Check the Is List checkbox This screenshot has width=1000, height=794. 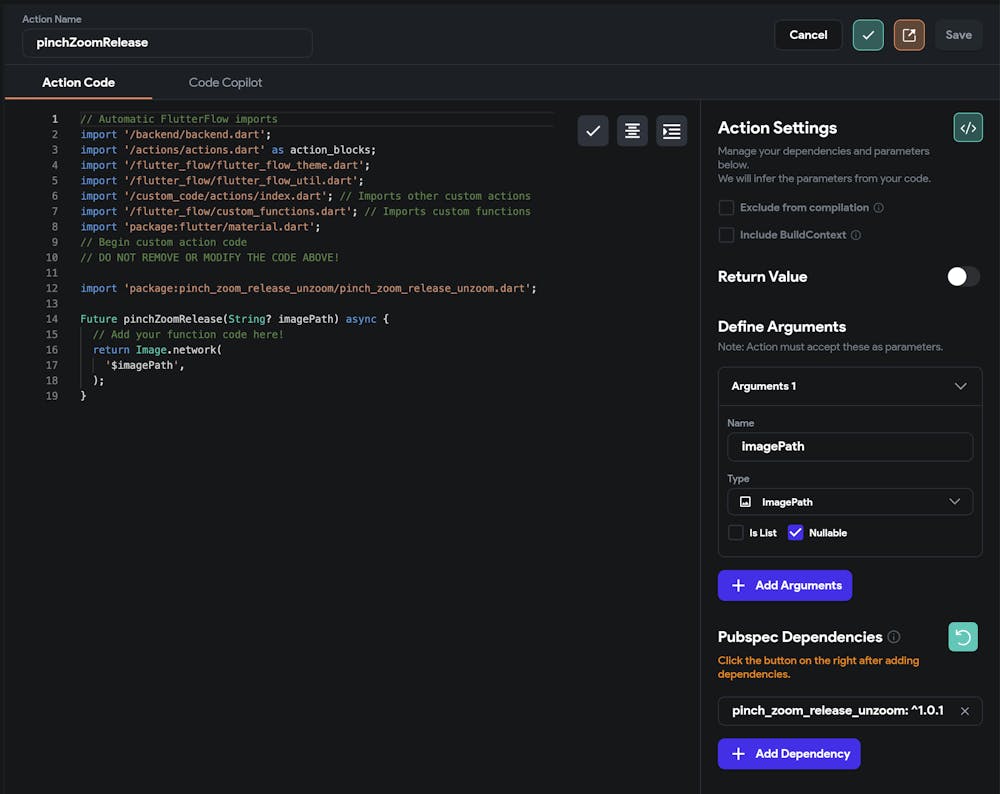point(736,533)
